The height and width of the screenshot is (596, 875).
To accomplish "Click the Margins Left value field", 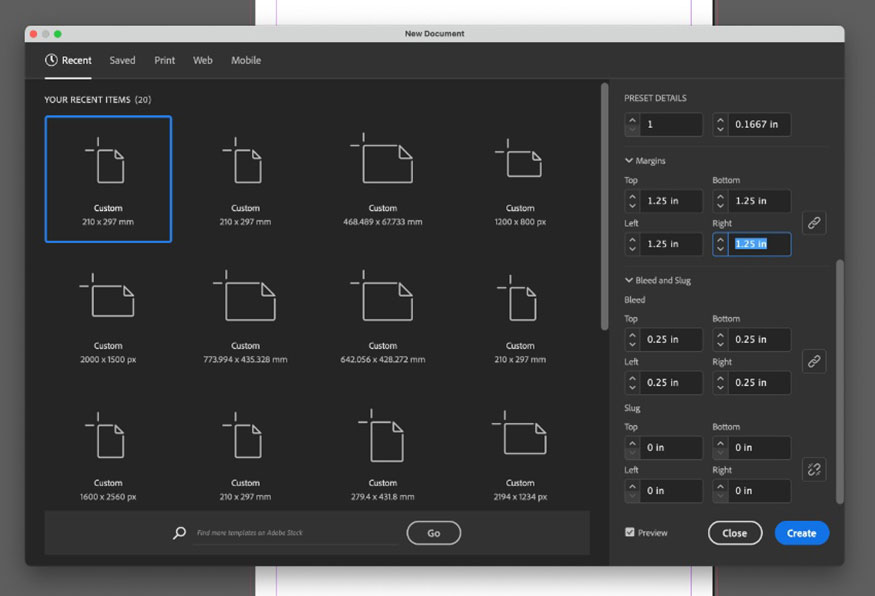I will click(671, 244).
